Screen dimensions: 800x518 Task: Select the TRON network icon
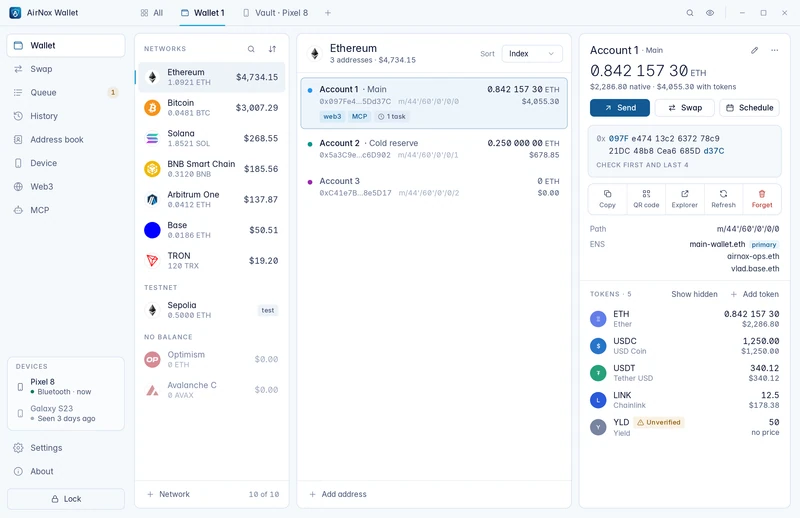(x=152, y=261)
